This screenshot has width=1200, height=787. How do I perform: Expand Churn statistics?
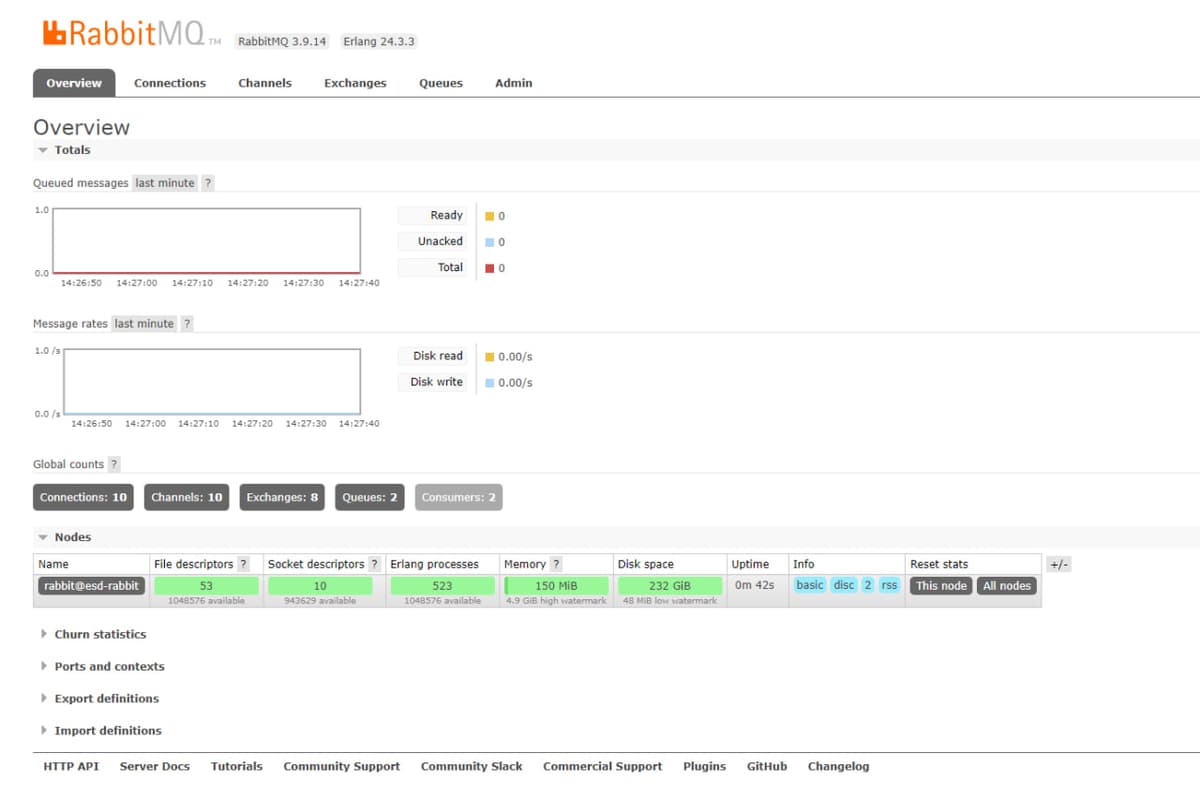[99, 634]
